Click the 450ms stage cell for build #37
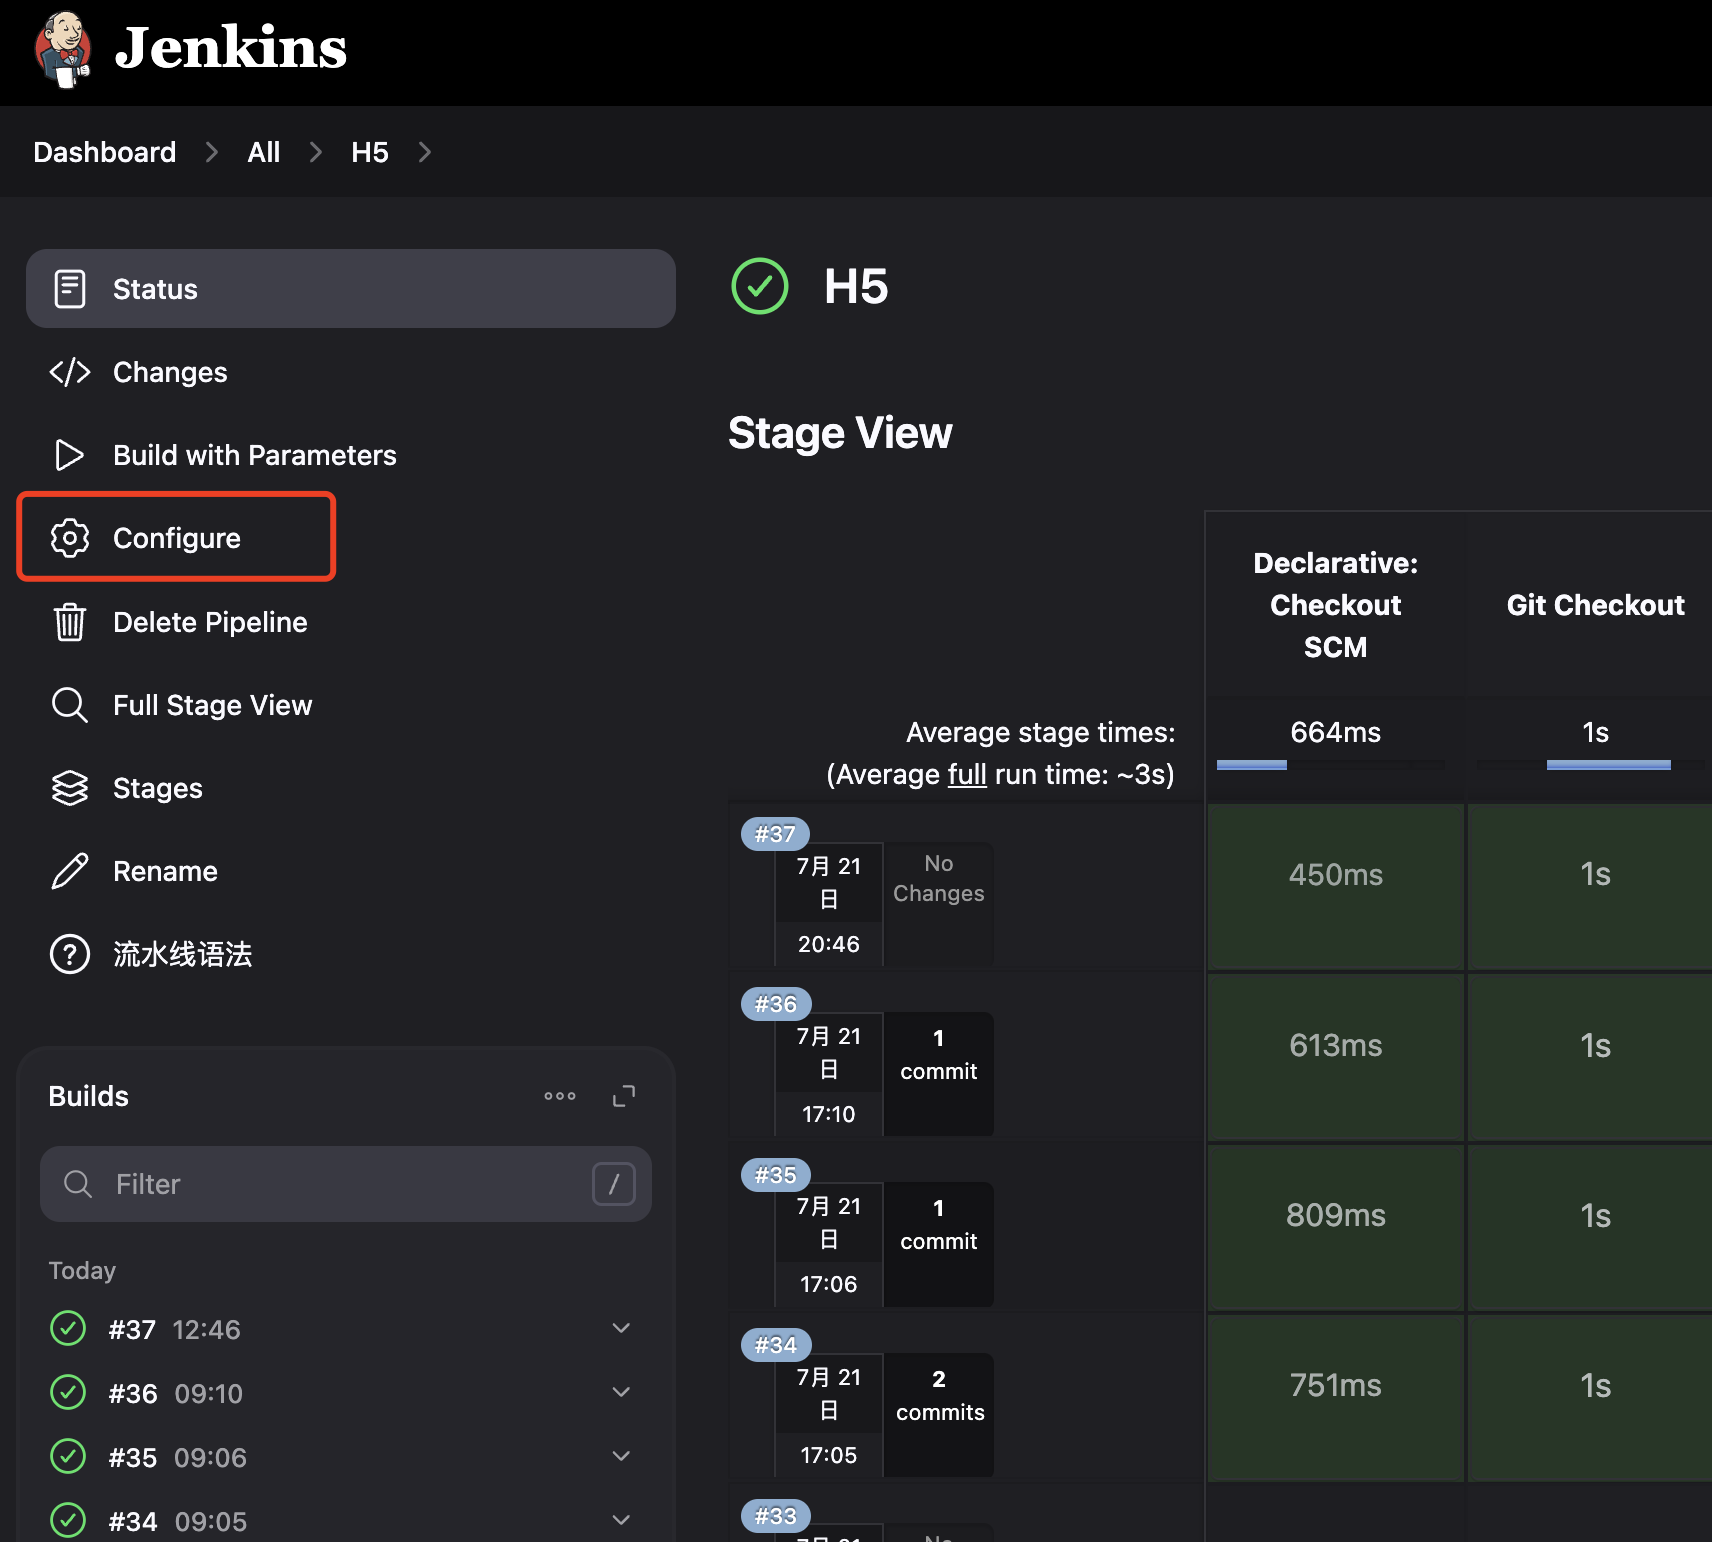The width and height of the screenshot is (1712, 1542). click(1335, 875)
